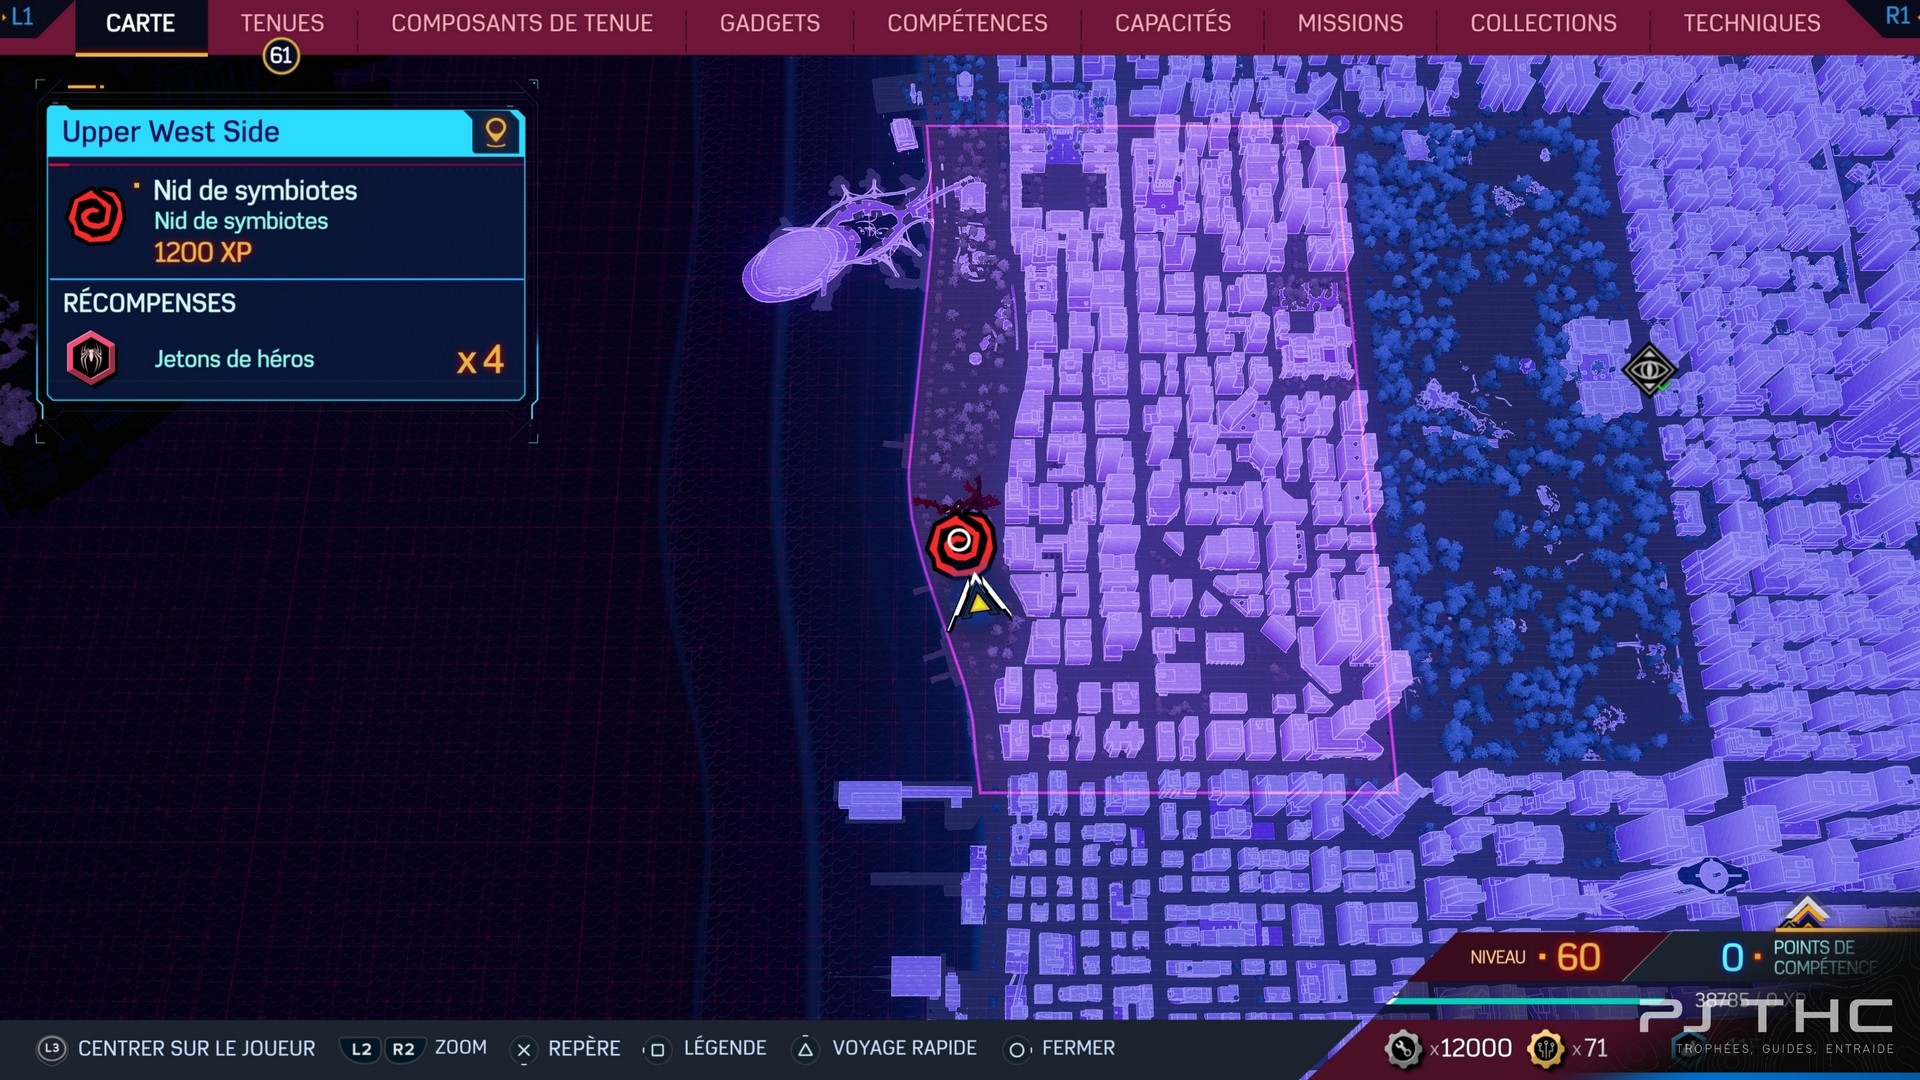Open the COMPÉTENCES tab
This screenshot has width=1920, height=1080.
click(967, 23)
